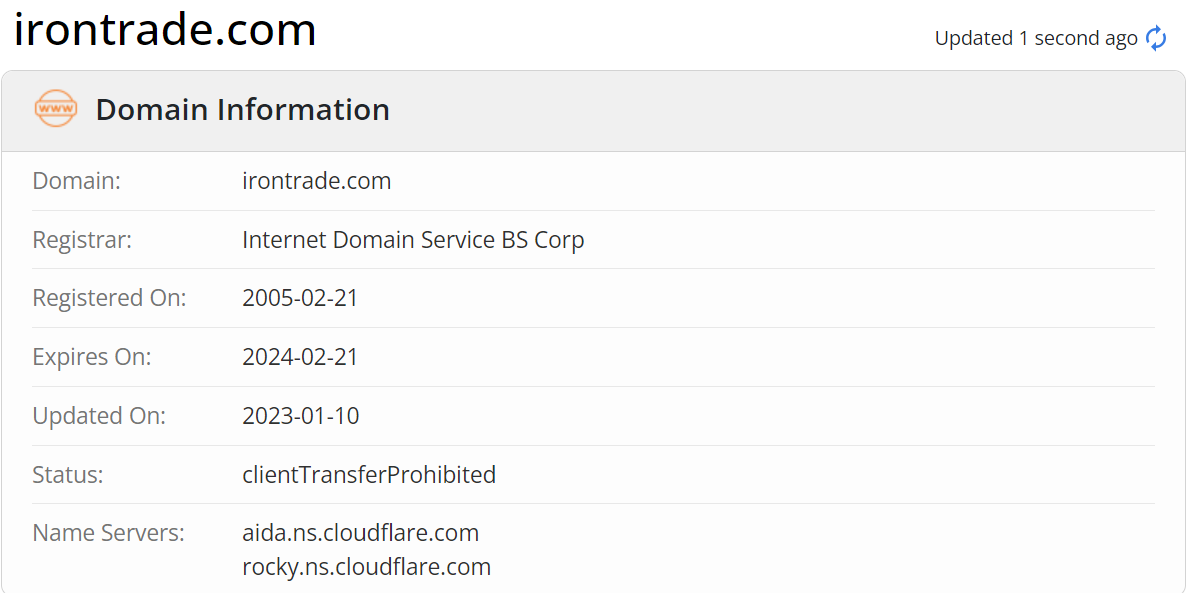1188x593 pixels.
Task: Click the blue refresh icon
Action: tap(1156, 38)
